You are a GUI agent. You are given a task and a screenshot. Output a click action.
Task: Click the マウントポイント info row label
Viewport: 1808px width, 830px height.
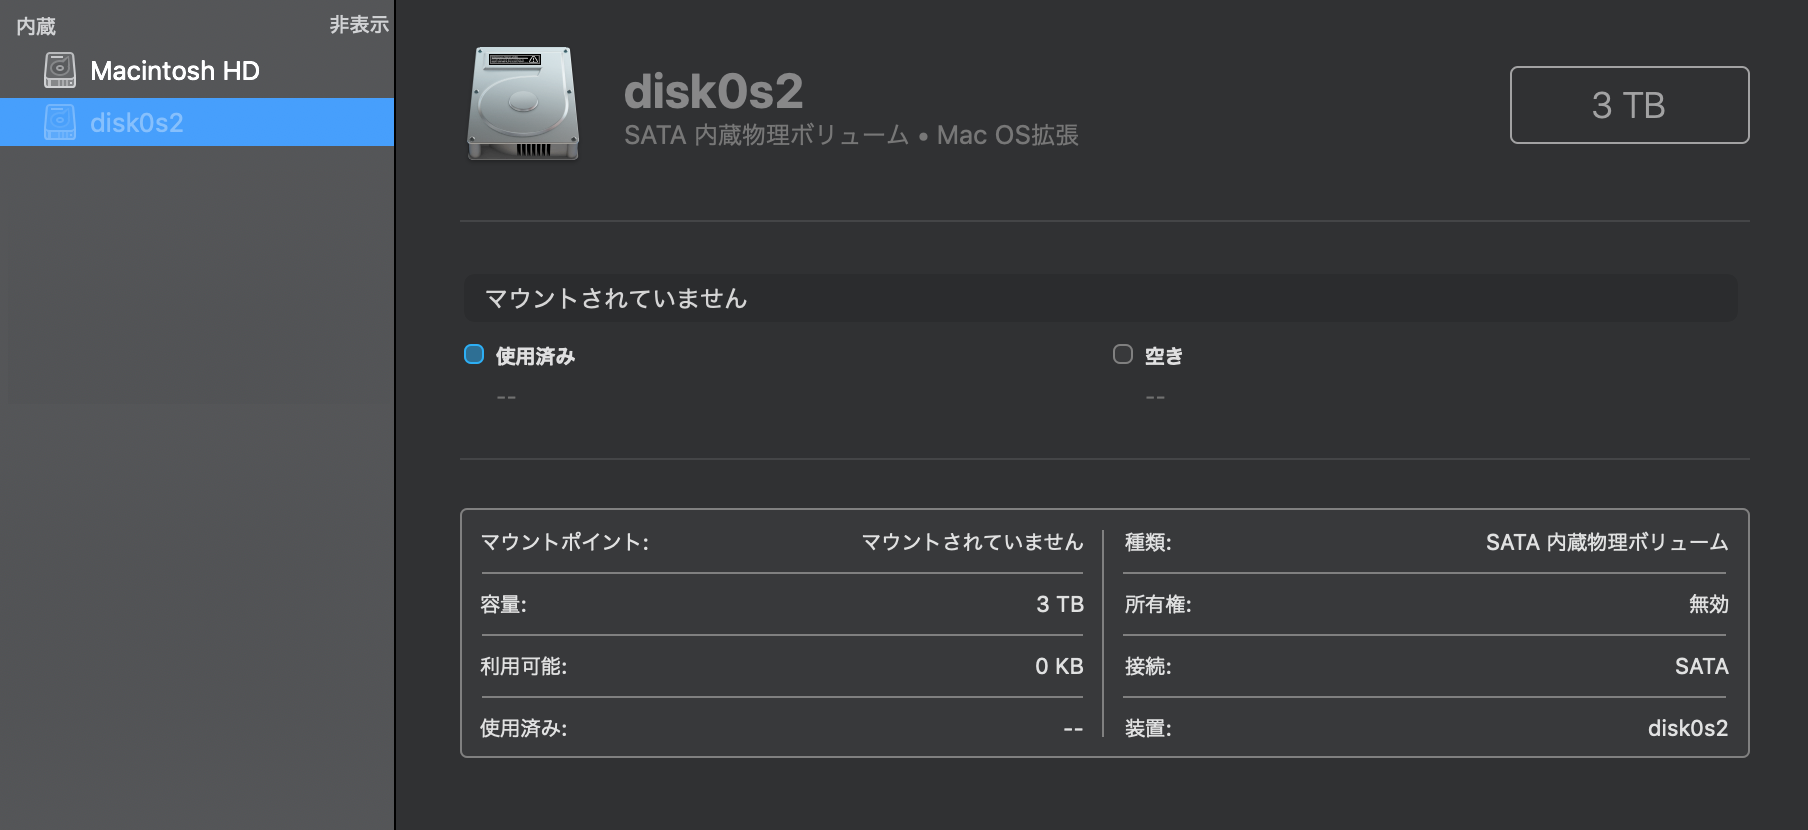(x=565, y=542)
